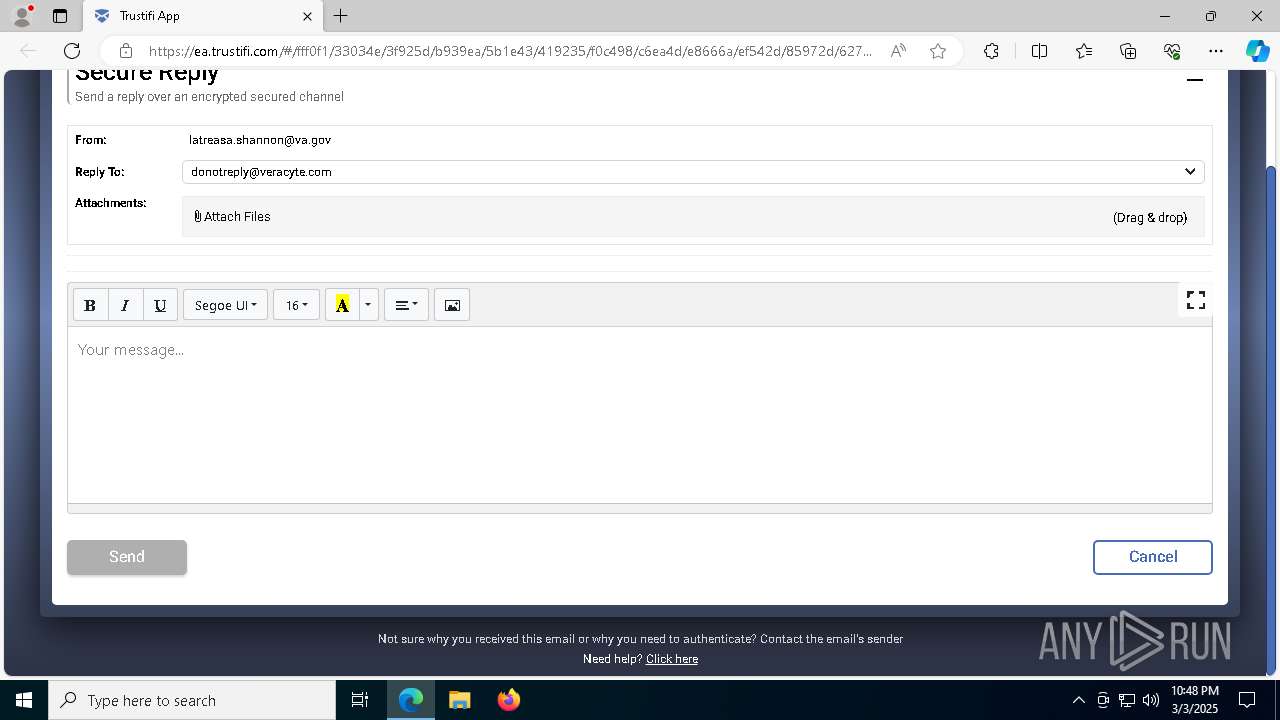Viewport: 1280px width, 720px height.
Task: Open the Windows Start menu
Action: click(24, 700)
